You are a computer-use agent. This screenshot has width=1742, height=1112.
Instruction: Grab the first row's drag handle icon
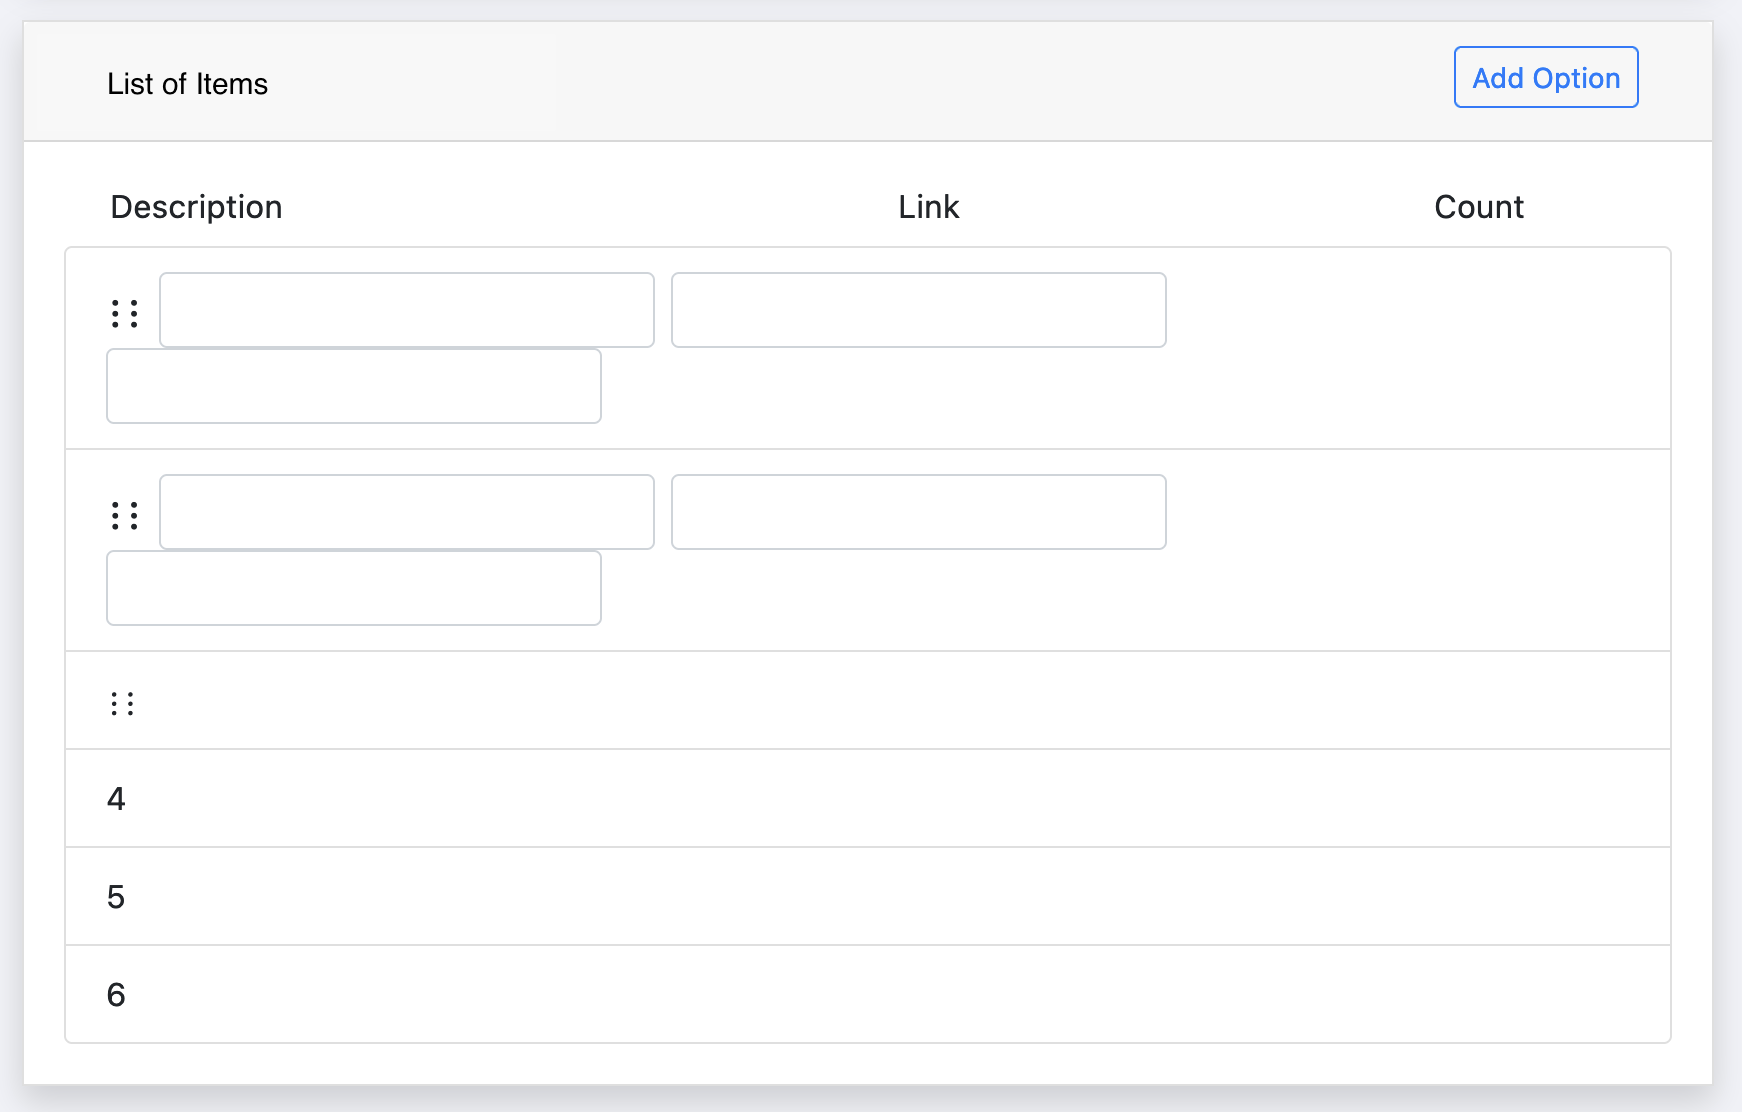pyautogui.click(x=125, y=314)
